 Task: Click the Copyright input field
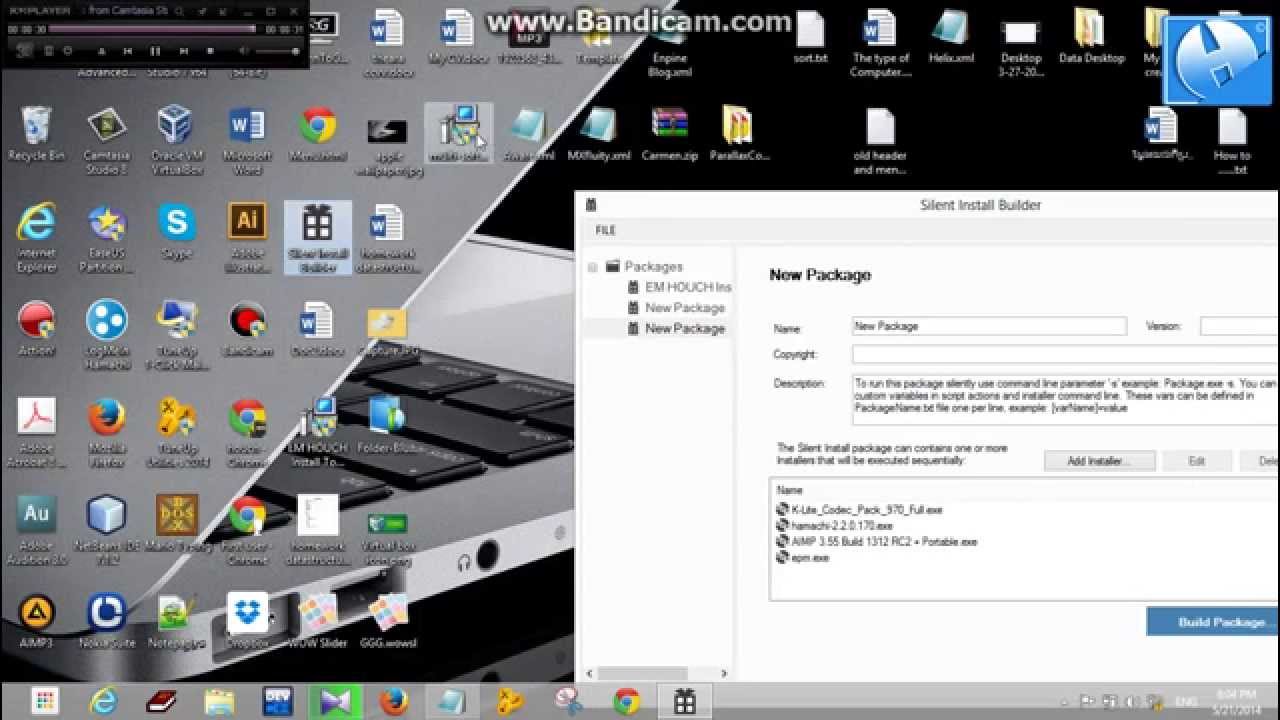(x=1066, y=354)
